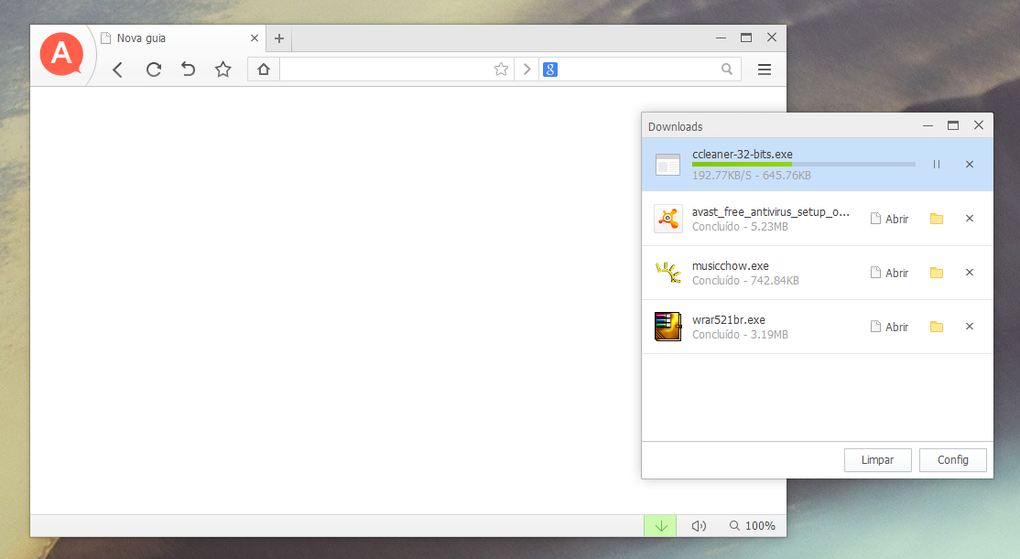Select the ccleaner-32-bits.exe file name
Screen dimensions: 1020x559
coord(742,154)
